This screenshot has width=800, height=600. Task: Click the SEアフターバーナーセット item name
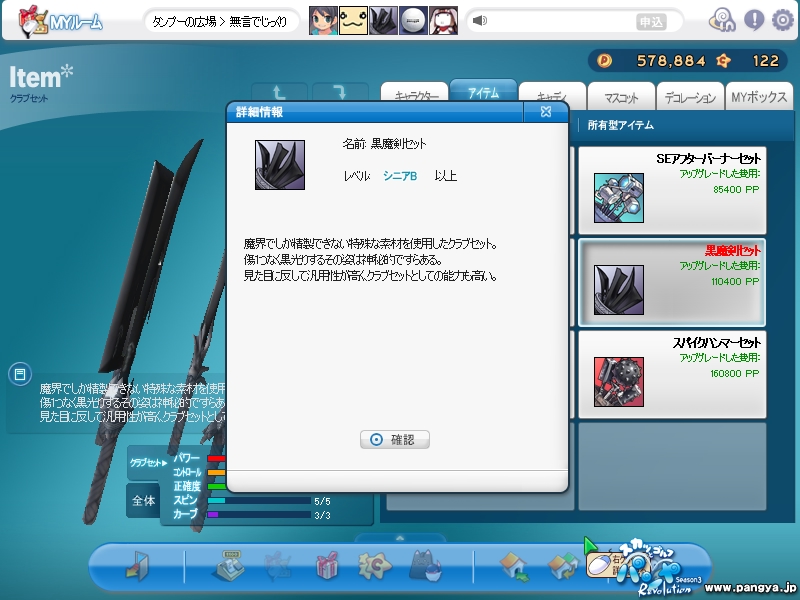point(708,159)
